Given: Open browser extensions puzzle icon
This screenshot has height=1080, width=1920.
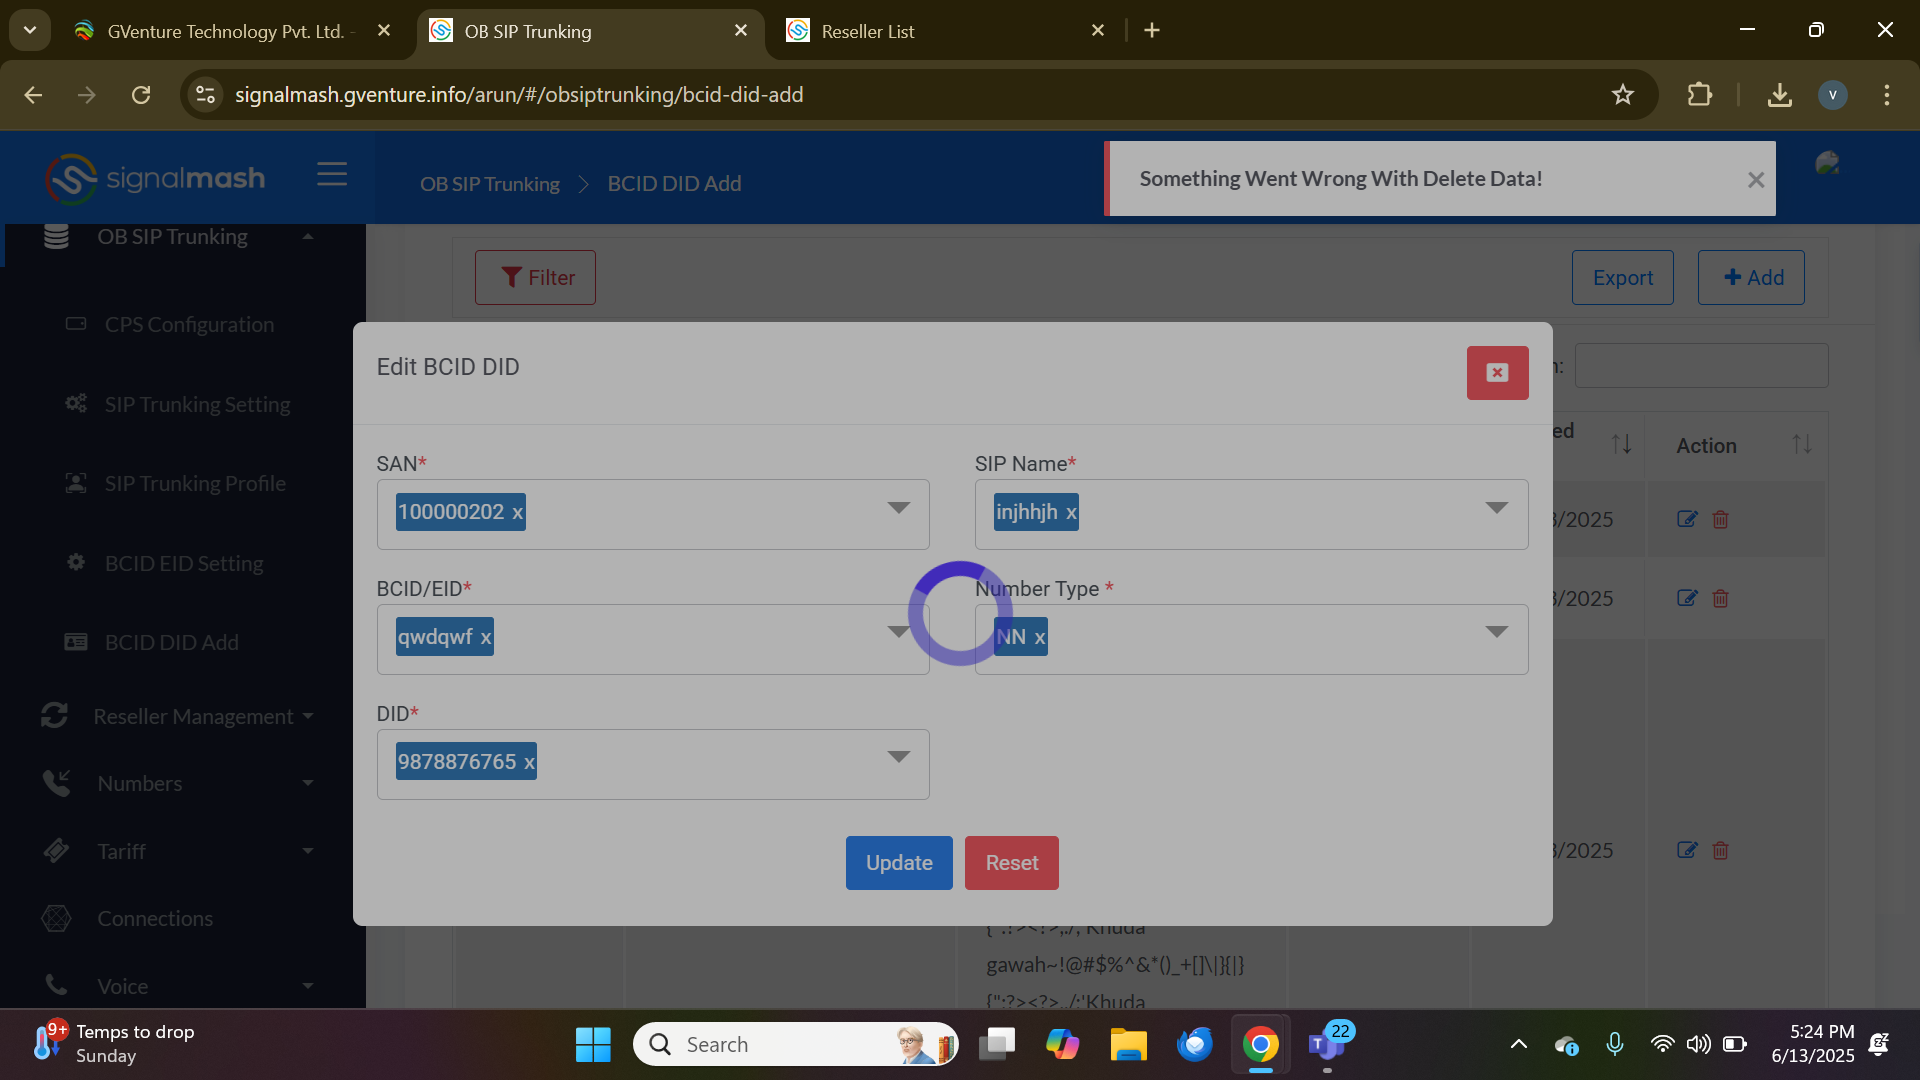Looking at the screenshot, I should [x=1699, y=95].
